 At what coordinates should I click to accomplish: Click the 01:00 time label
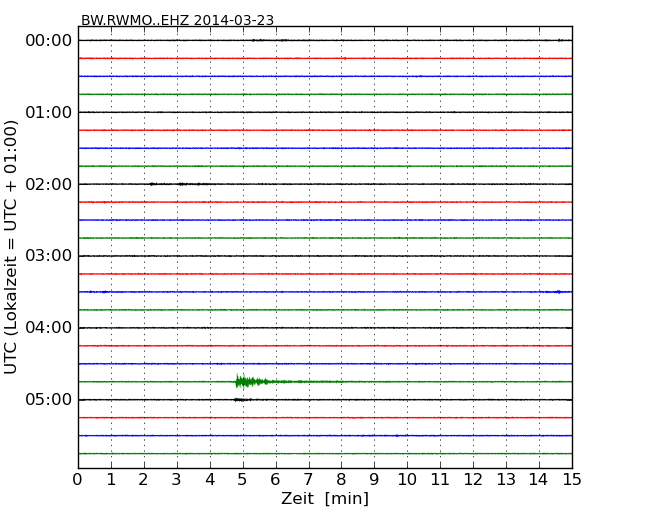click(x=49, y=112)
